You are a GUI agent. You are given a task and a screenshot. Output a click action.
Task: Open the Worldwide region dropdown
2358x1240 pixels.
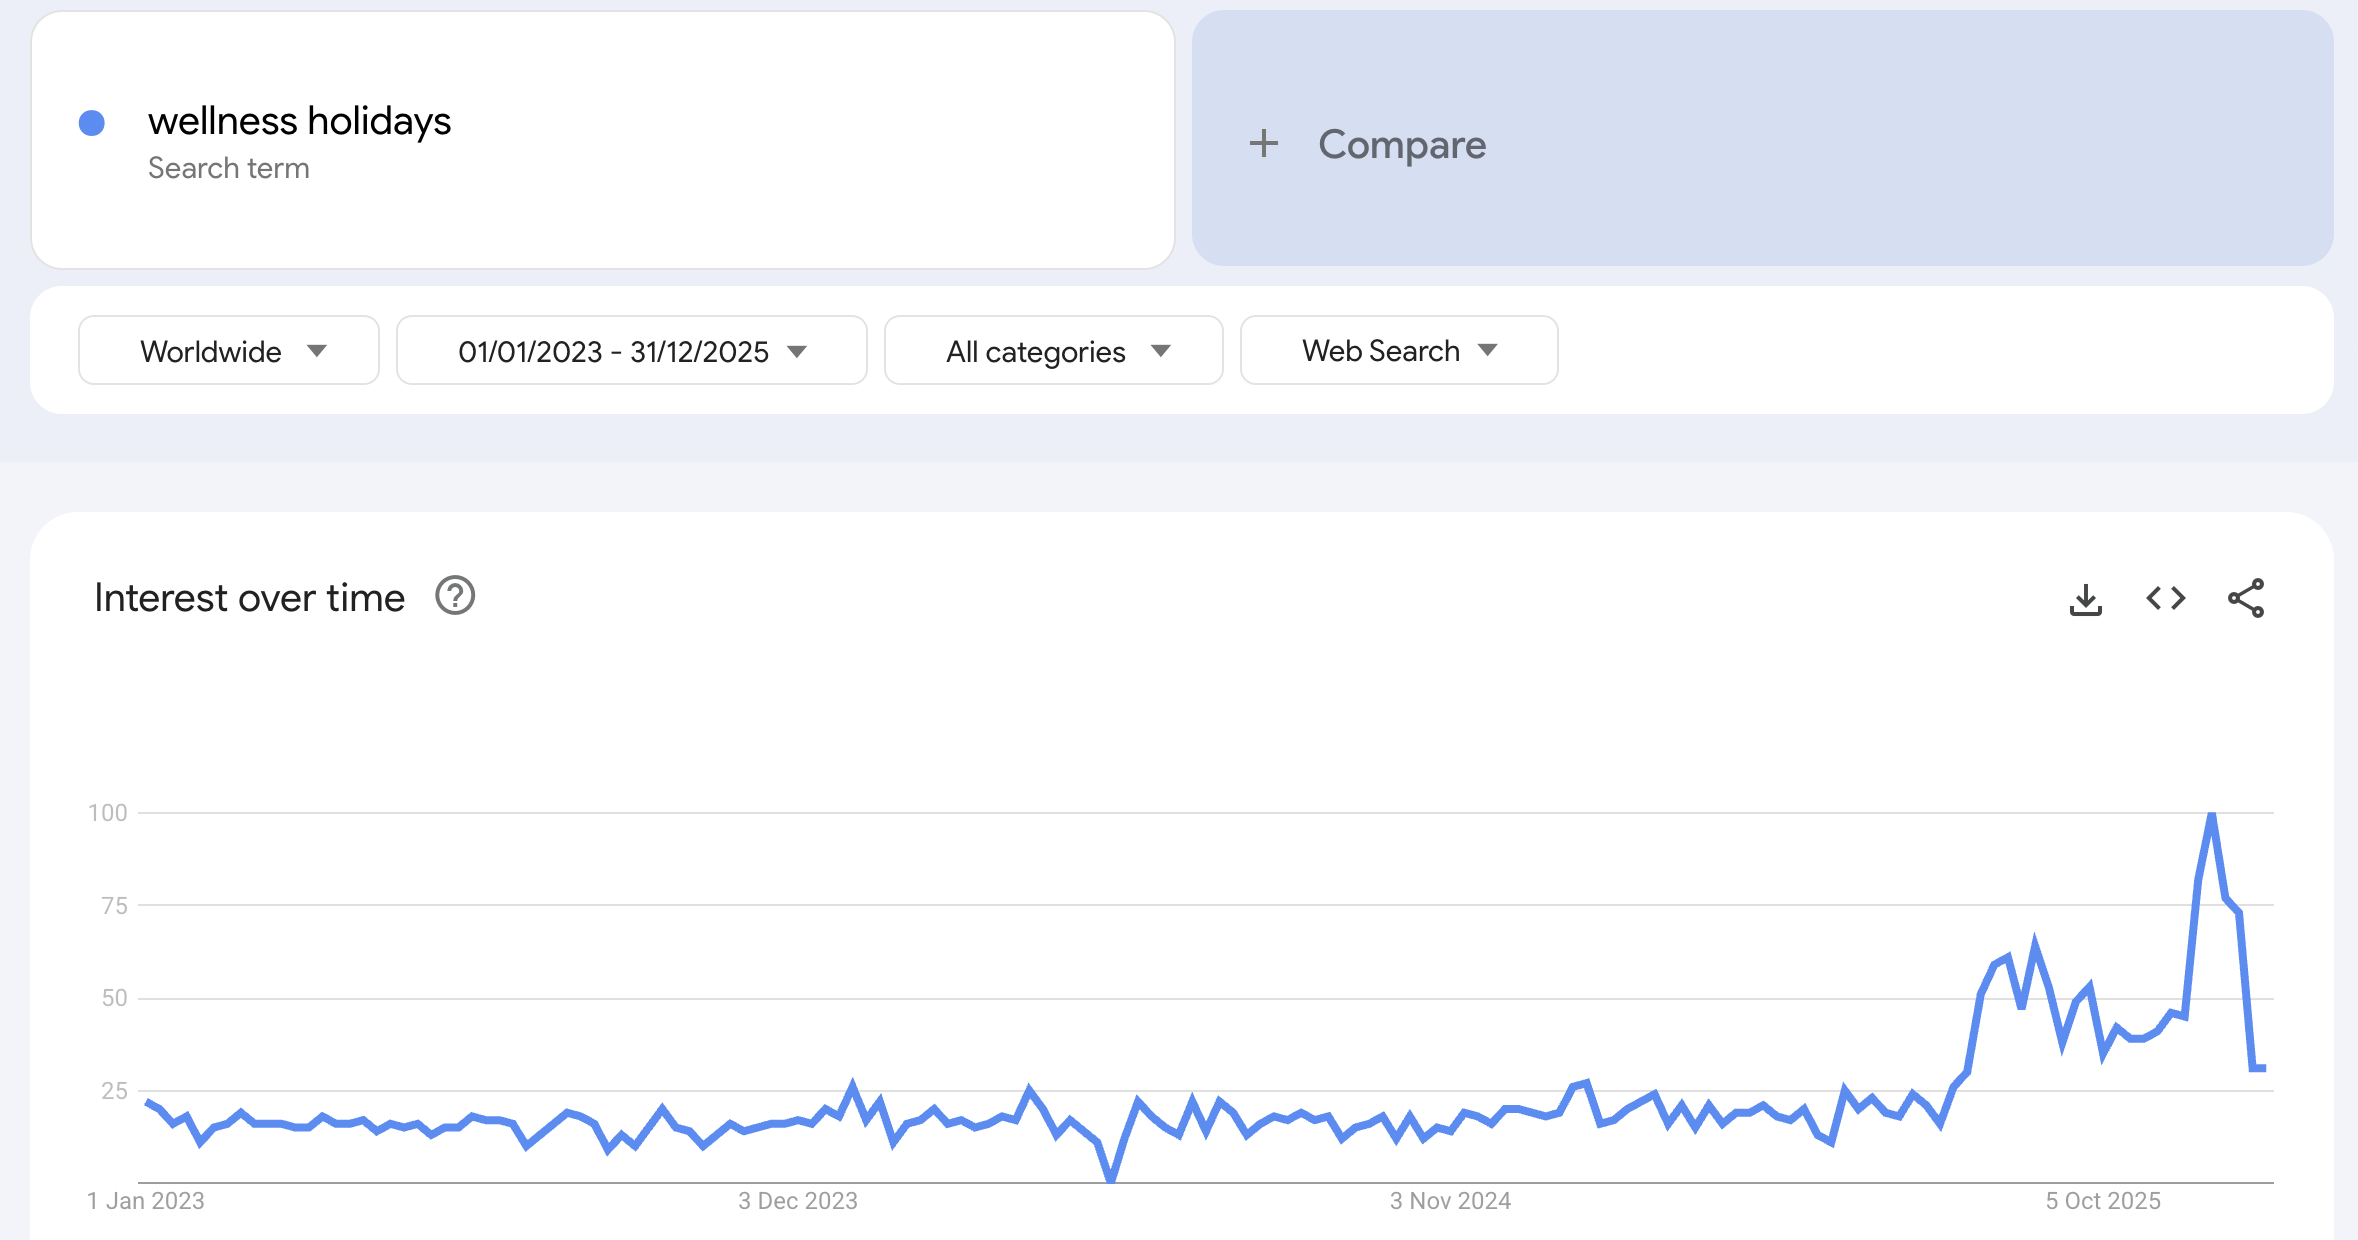[x=228, y=350]
